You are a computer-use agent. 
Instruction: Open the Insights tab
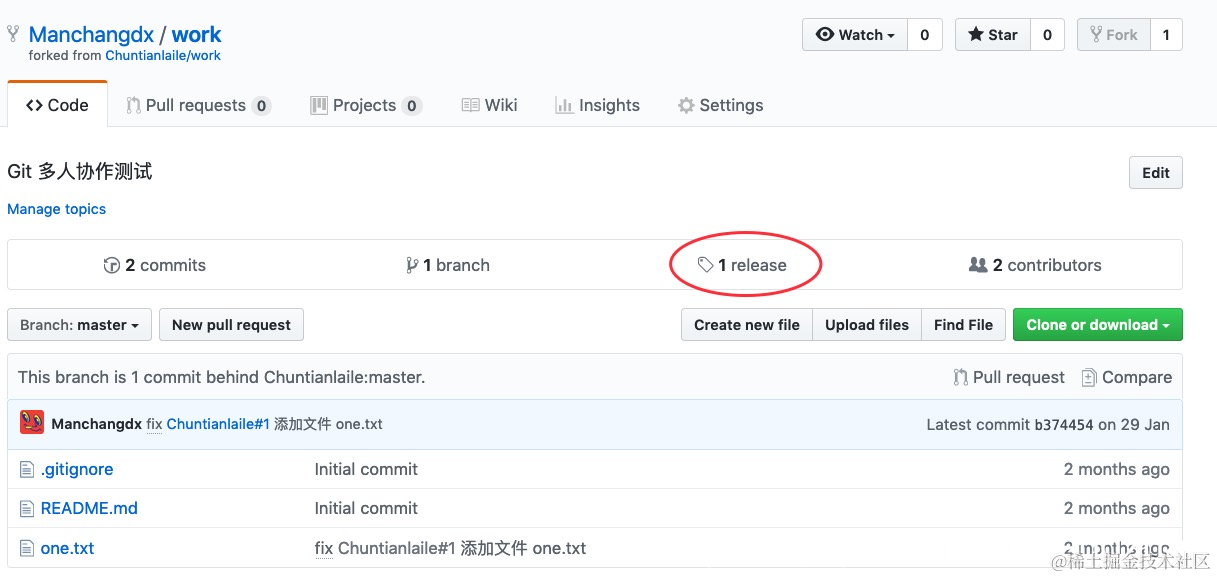point(597,105)
